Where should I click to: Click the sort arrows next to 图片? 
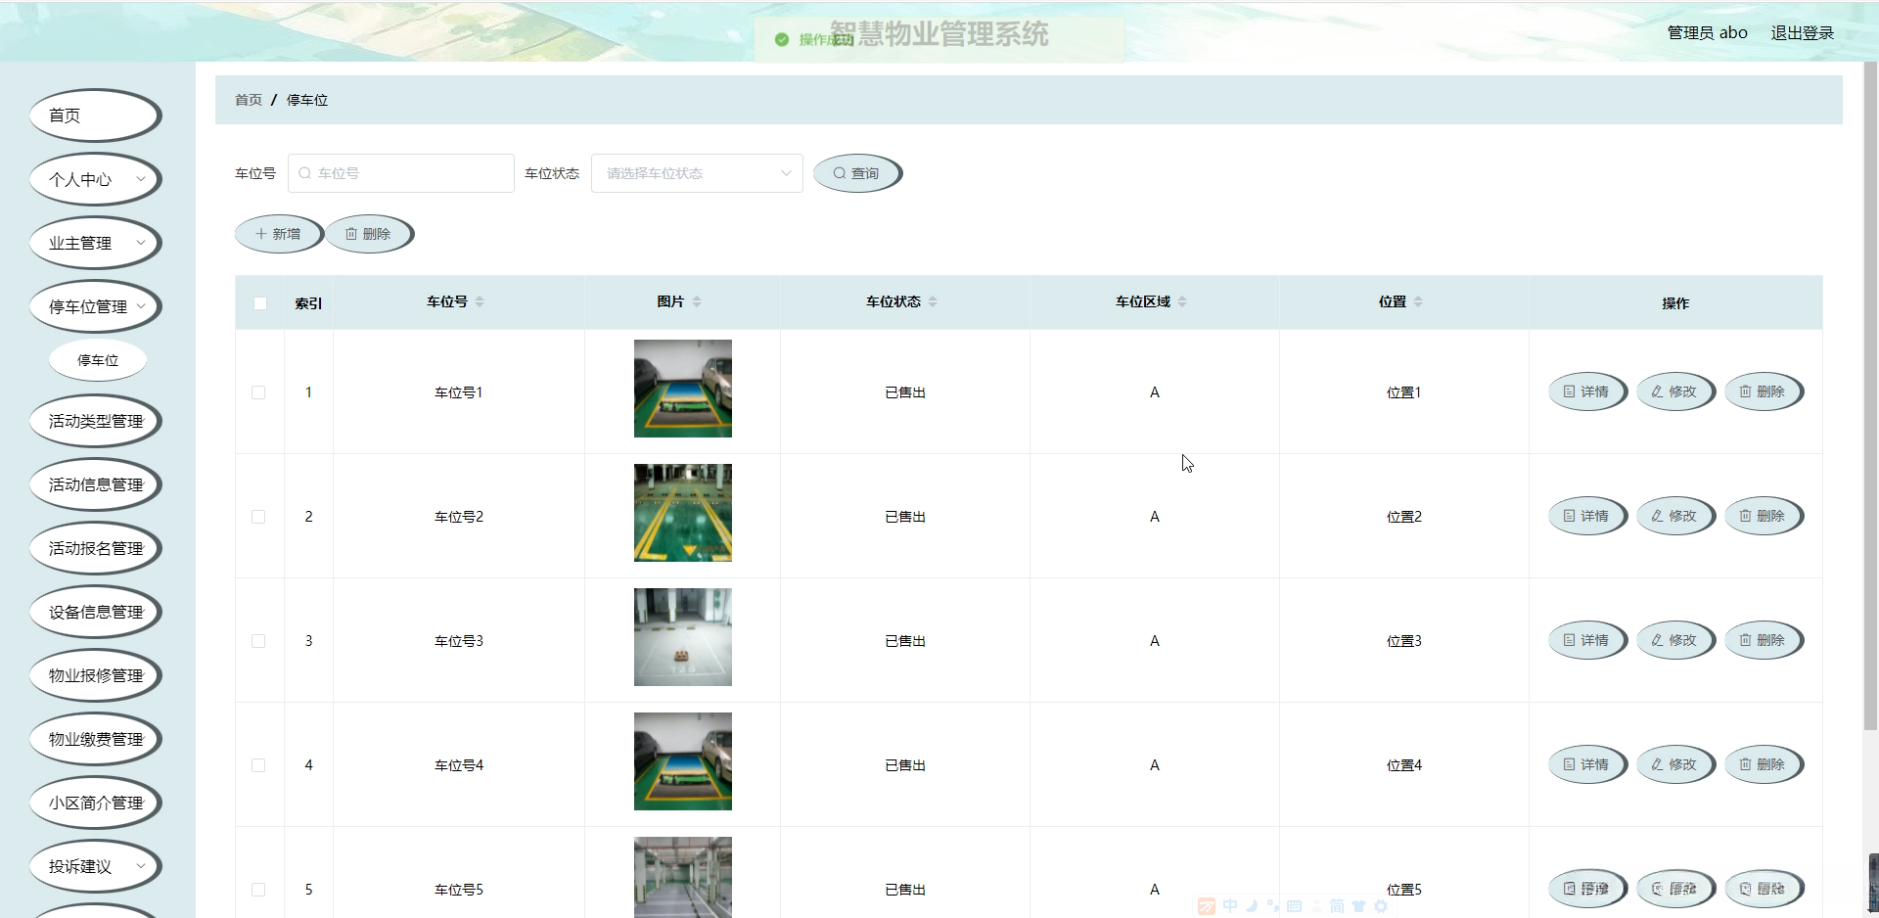click(x=697, y=302)
